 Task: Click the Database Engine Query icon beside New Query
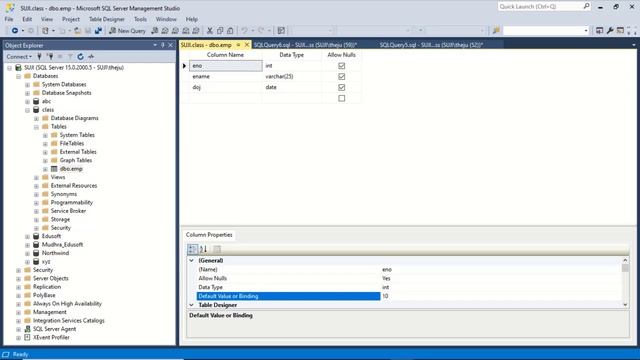[155, 31]
